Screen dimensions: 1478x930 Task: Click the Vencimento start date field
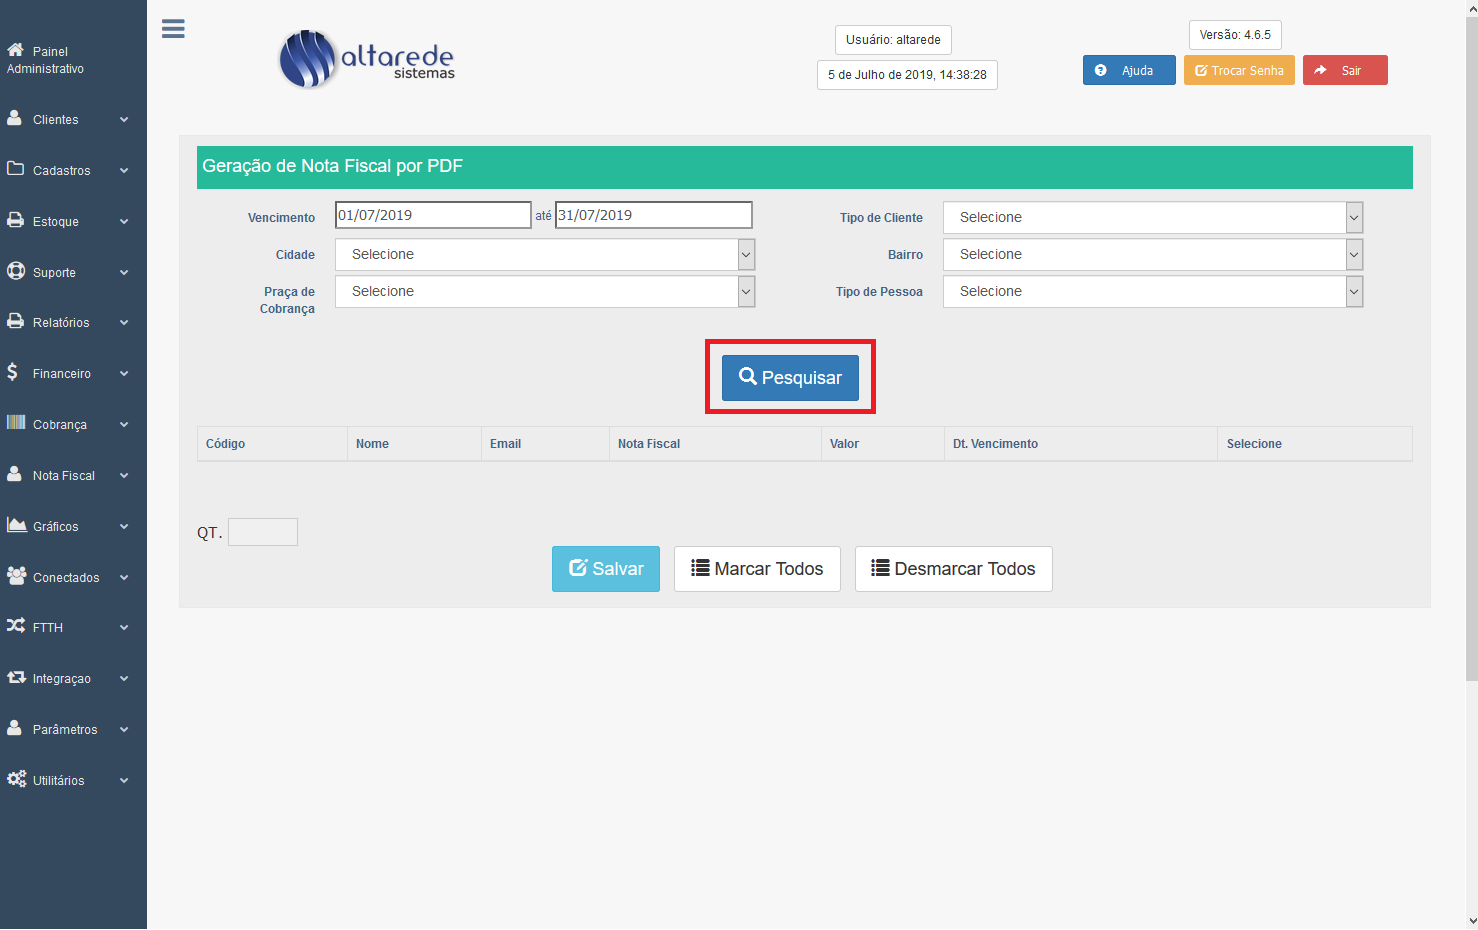(433, 215)
